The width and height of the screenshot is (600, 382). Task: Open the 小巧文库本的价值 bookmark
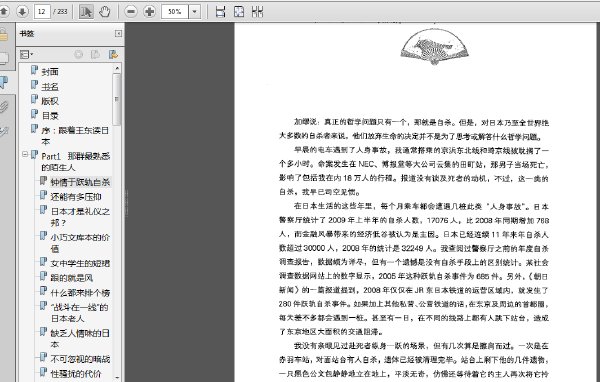point(80,243)
